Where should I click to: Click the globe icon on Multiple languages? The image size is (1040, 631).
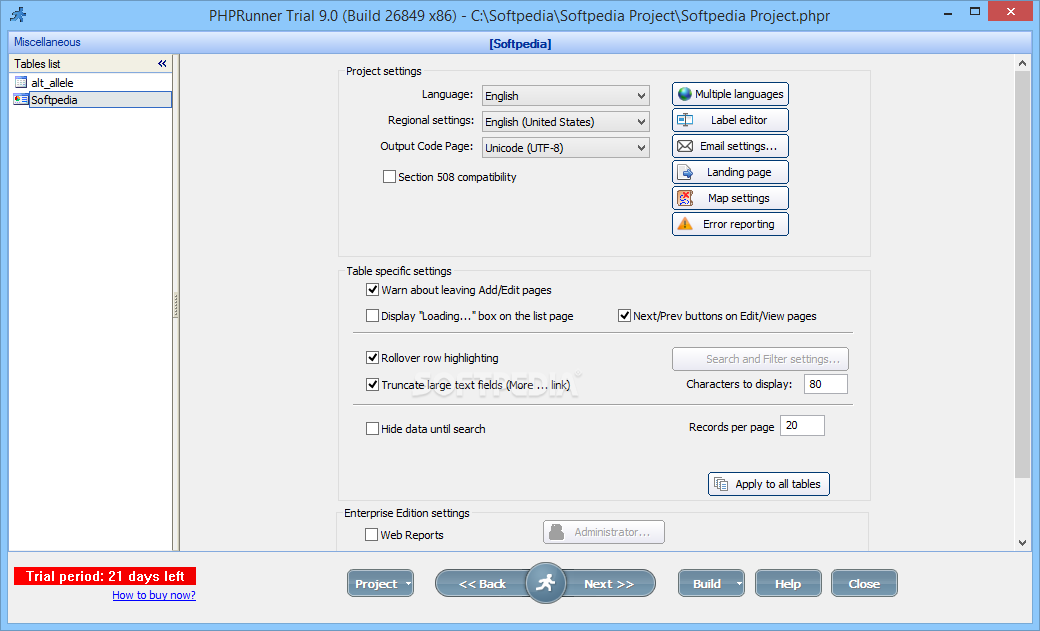tap(685, 94)
